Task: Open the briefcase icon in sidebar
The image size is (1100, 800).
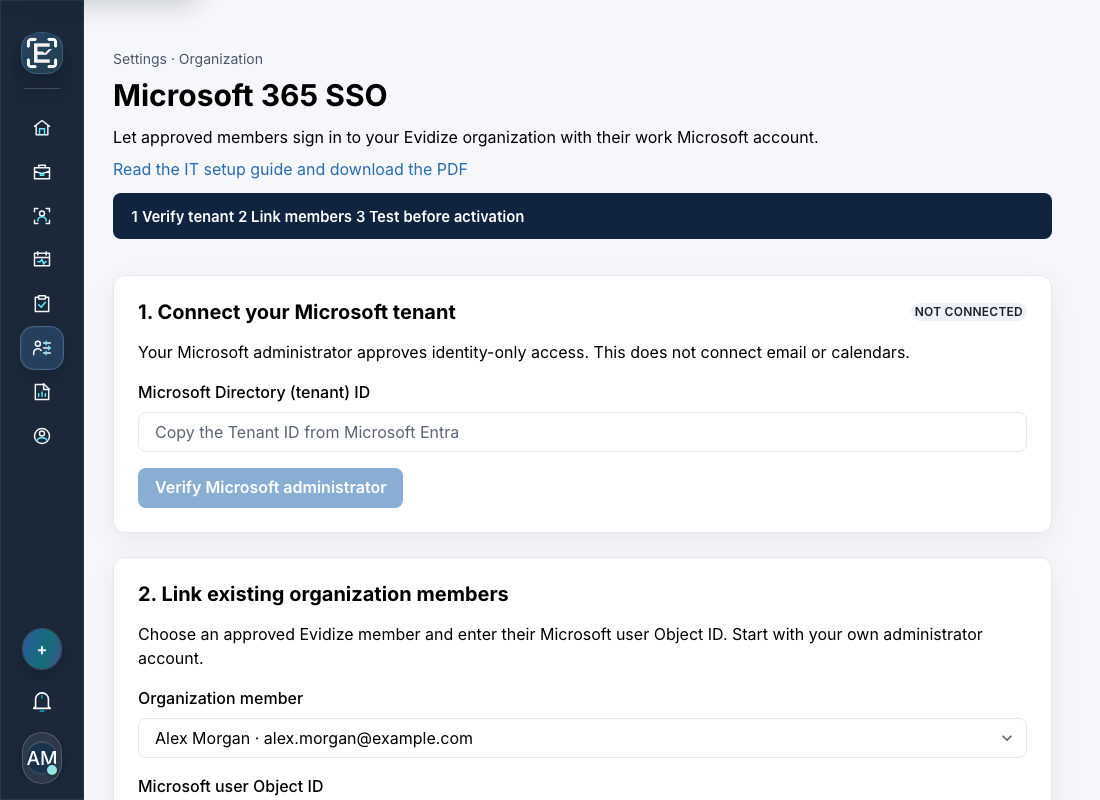Action: pos(42,172)
